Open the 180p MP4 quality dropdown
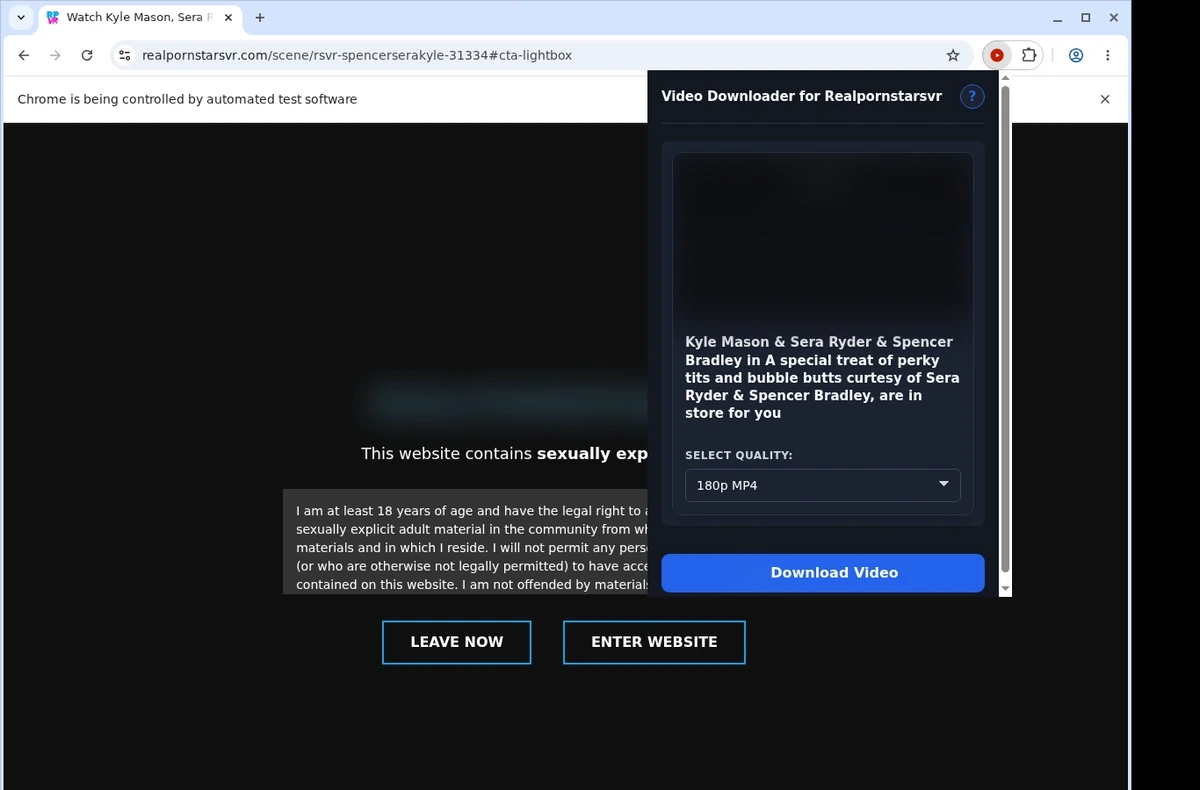The width and height of the screenshot is (1200, 790). coord(823,485)
